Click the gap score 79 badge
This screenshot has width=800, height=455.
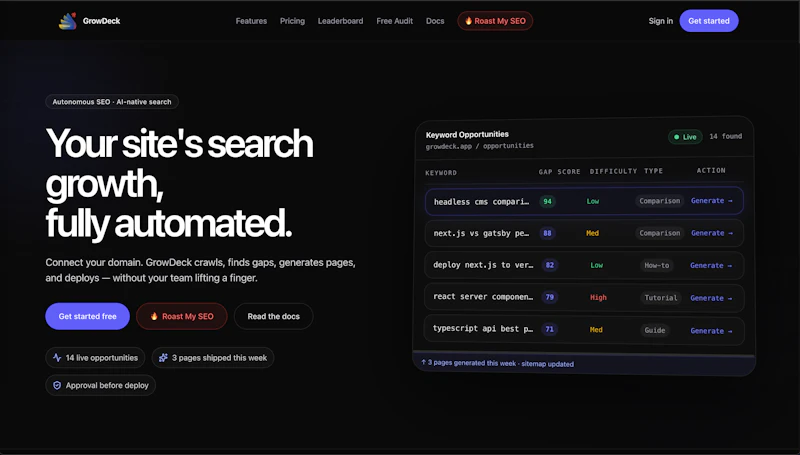coord(549,297)
